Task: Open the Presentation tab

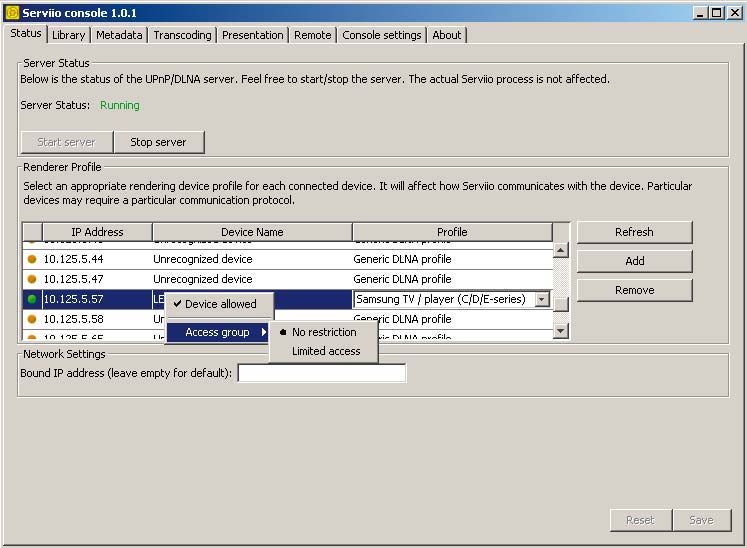Action: click(252, 35)
